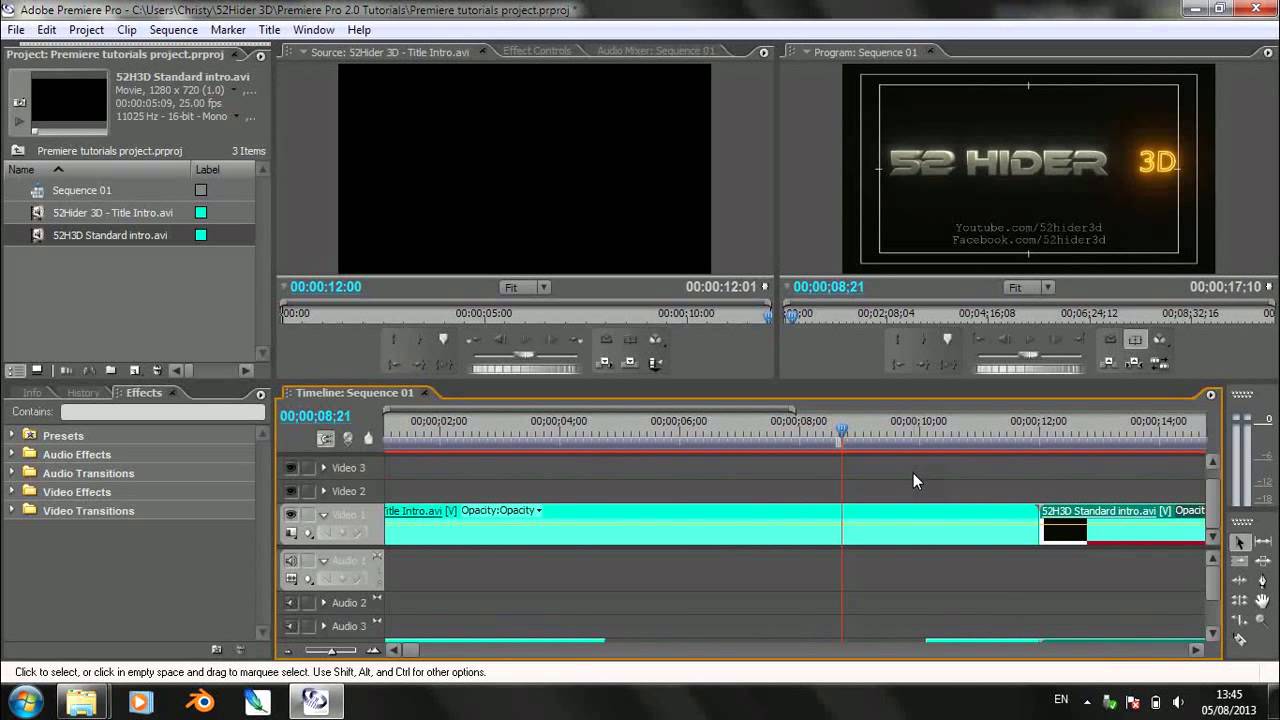The width and height of the screenshot is (1280, 720).
Task: Switch to History tab
Action: tap(83, 393)
